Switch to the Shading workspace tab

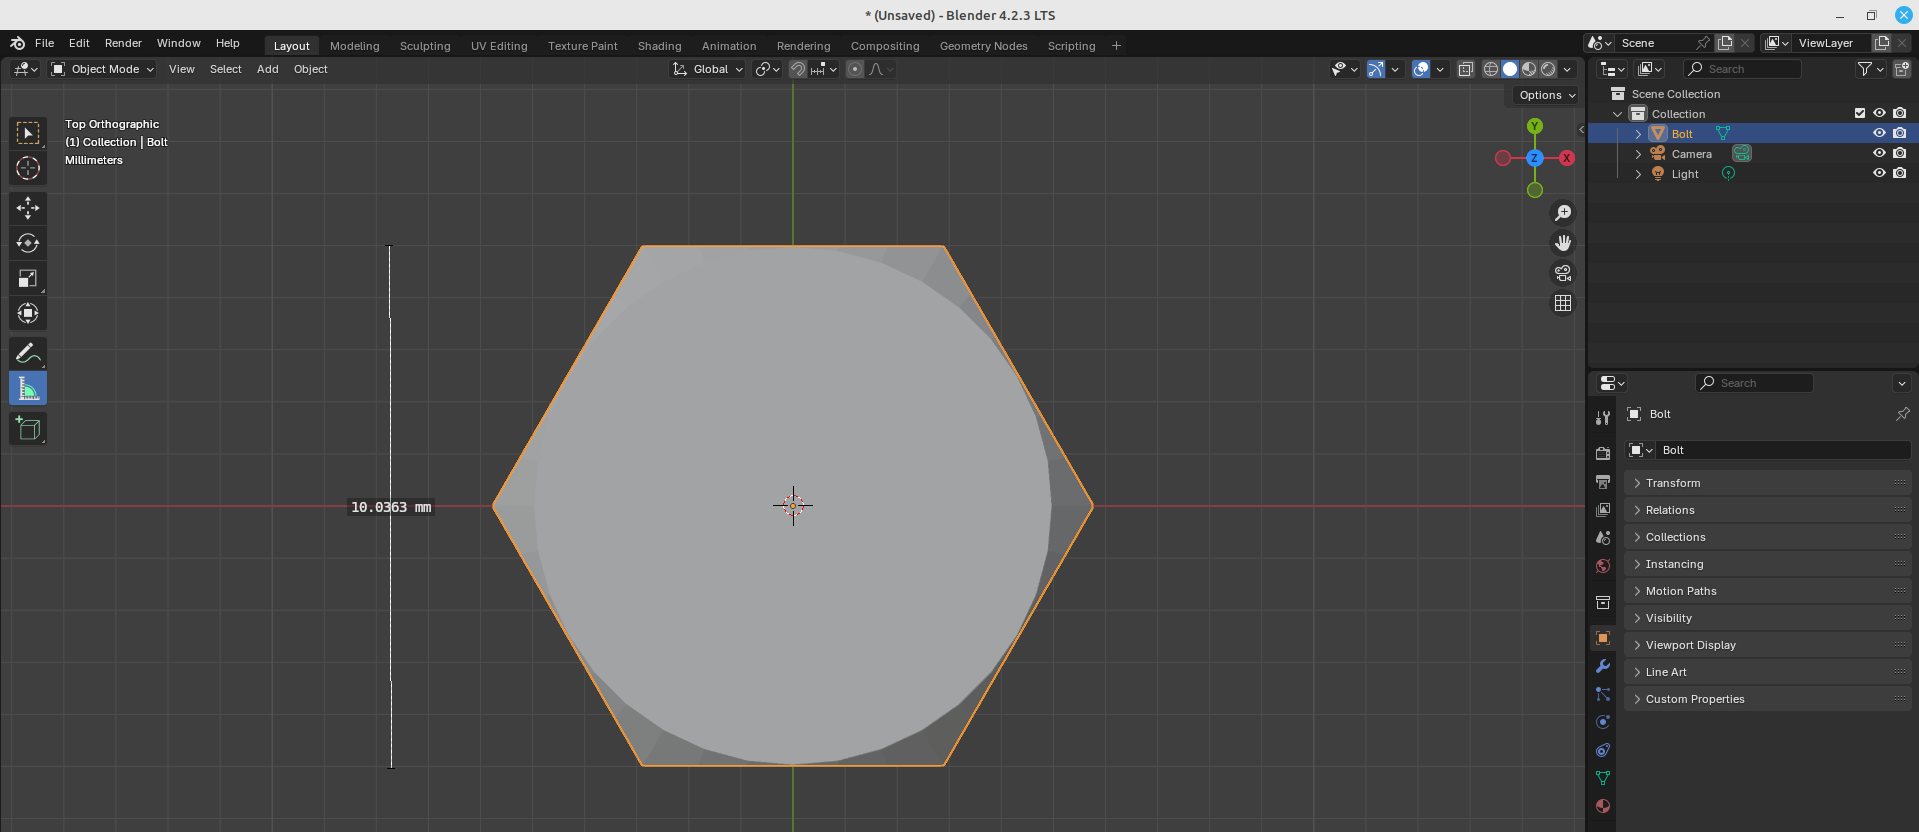(x=660, y=46)
